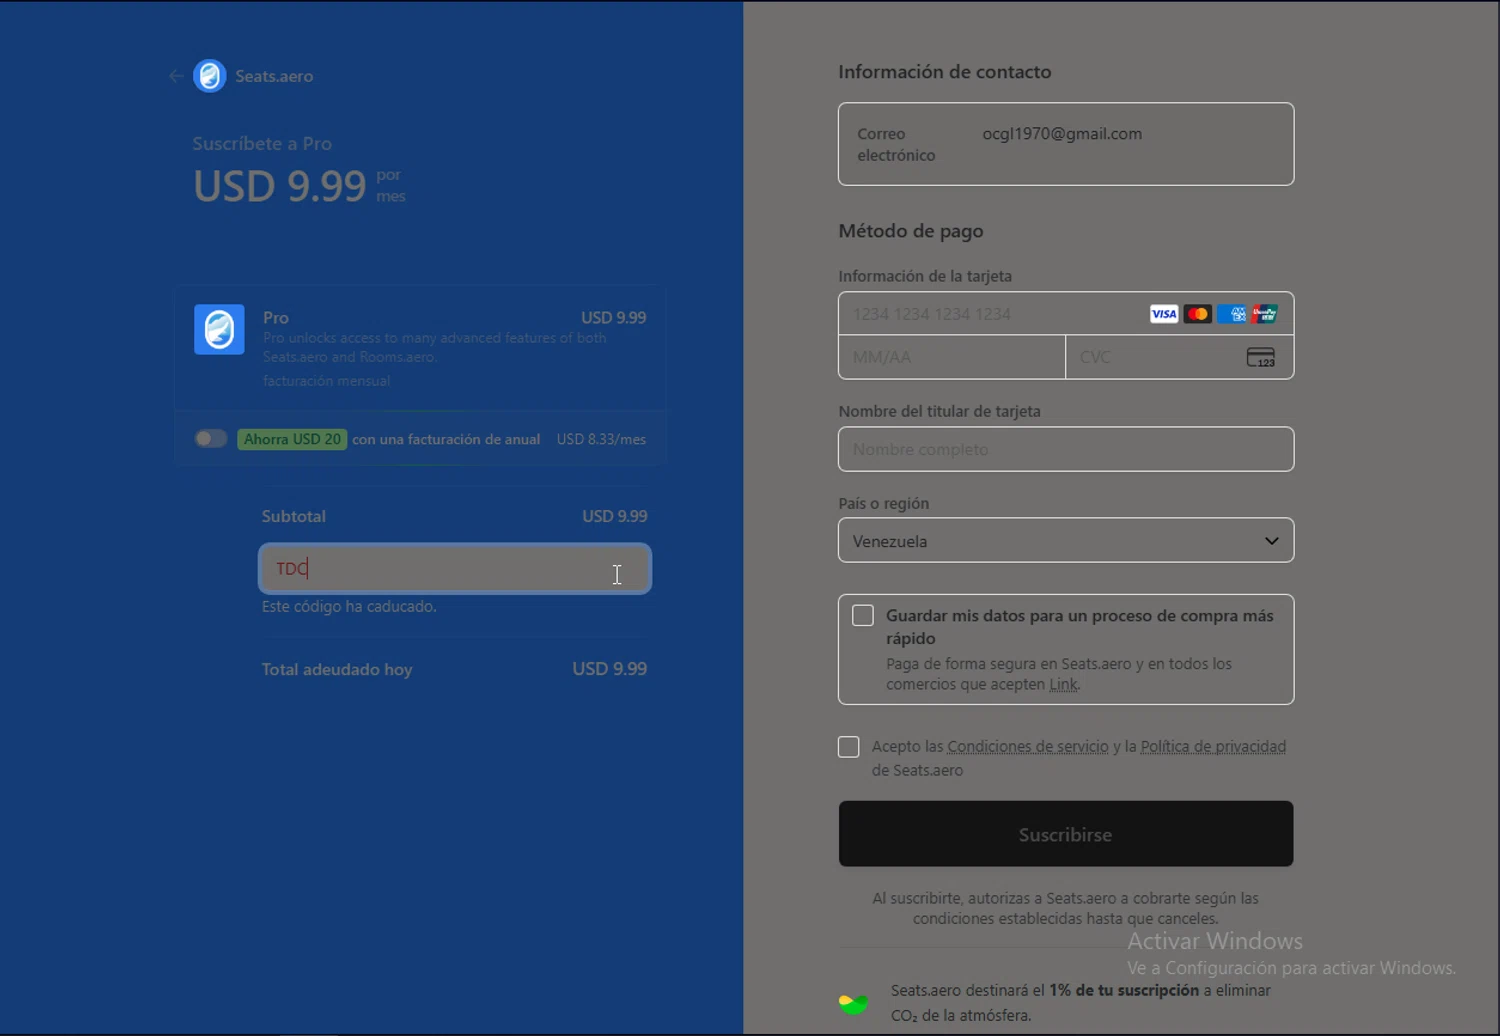Viewport: 1500px width, 1036px height.
Task: Click the promo code field containing TDC
Action: coord(455,568)
